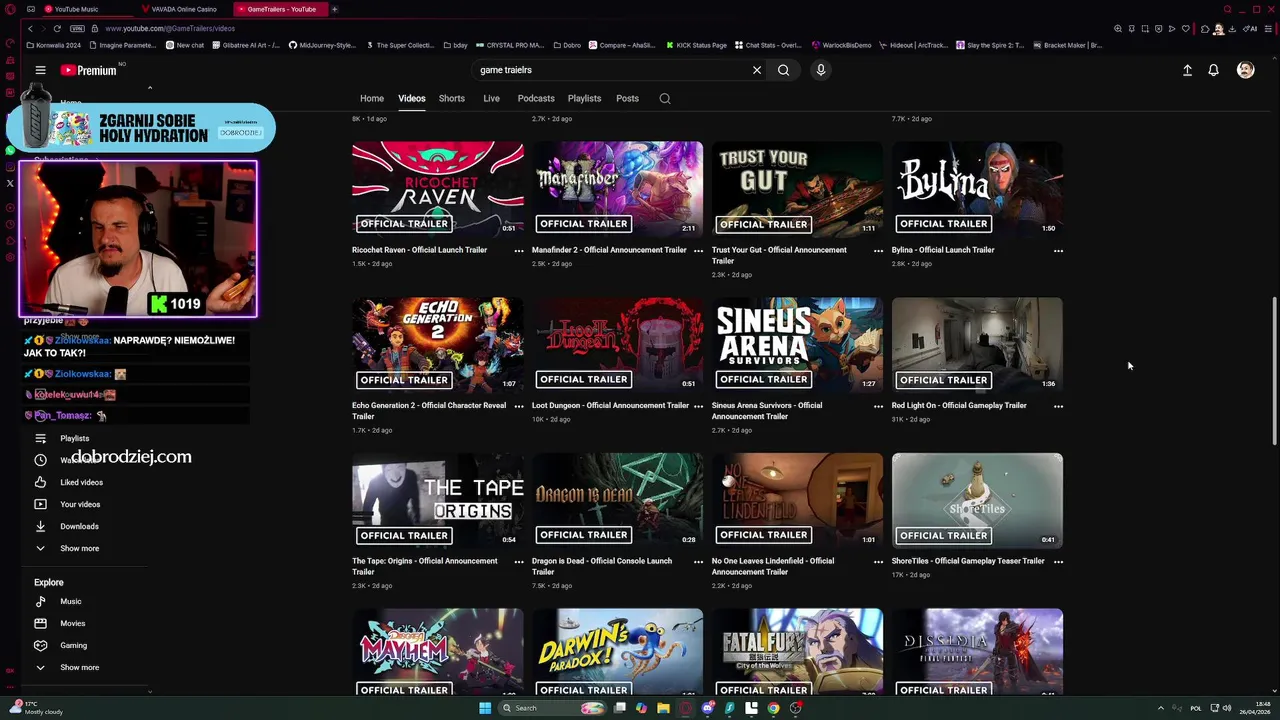Open more options for Loot Dungeon video
Image resolution: width=1280 pixels, height=720 pixels.
pyautogui.click(x=698, y=406)
